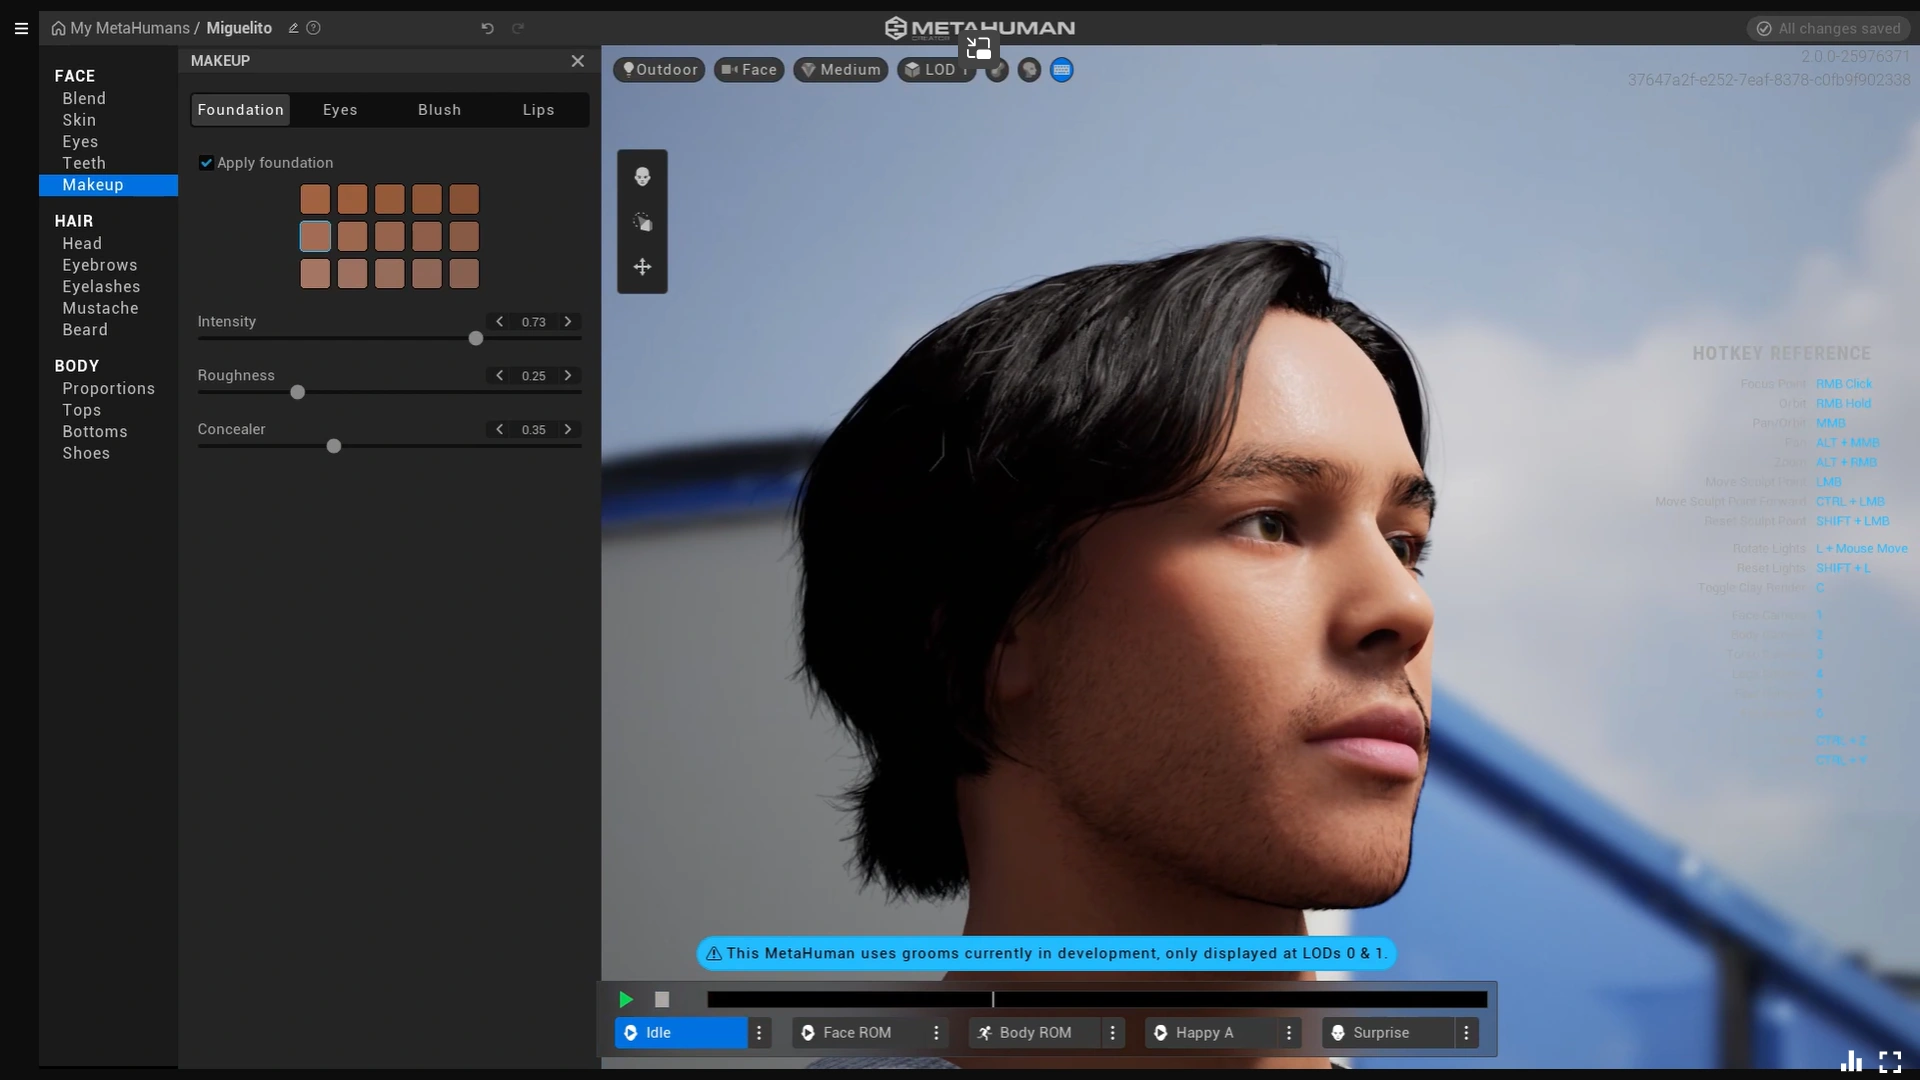This screenshot has height=1080, width=1920.
Task: Open the hamburger main menu
Action: tap(21, 28)
